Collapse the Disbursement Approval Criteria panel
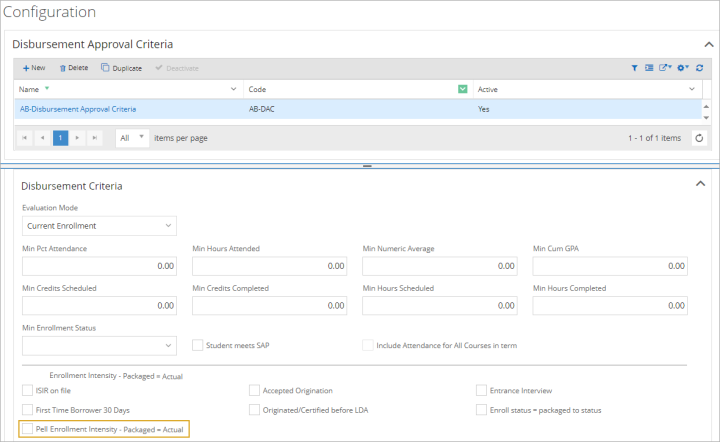 tap(709, 45)
